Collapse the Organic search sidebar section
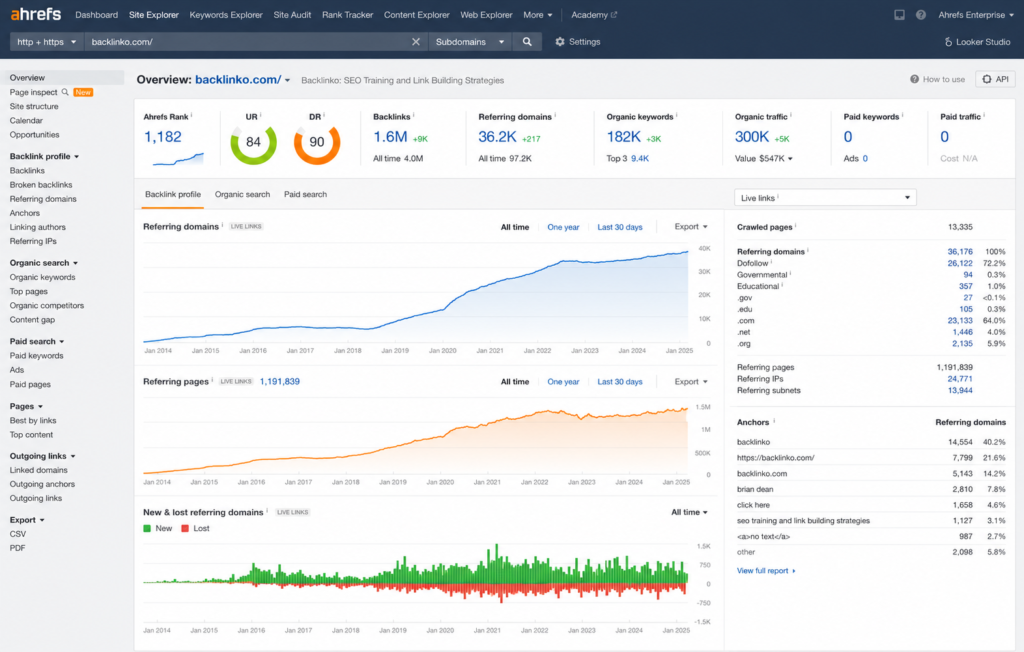This screenshot has width=1024, height=652. [44, 263]
